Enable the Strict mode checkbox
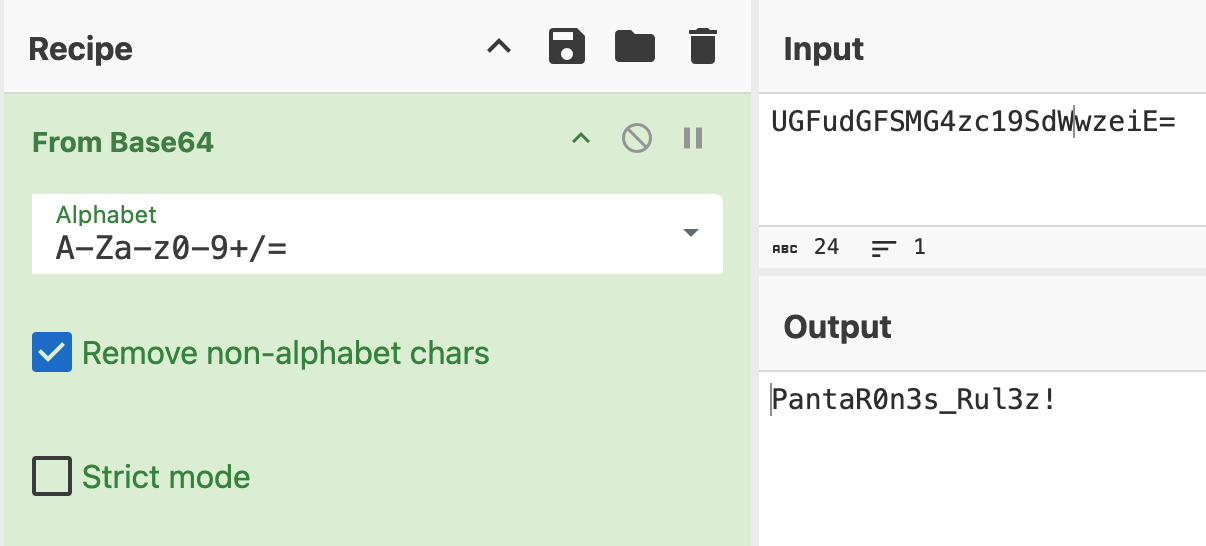 [x=52, y=476]
